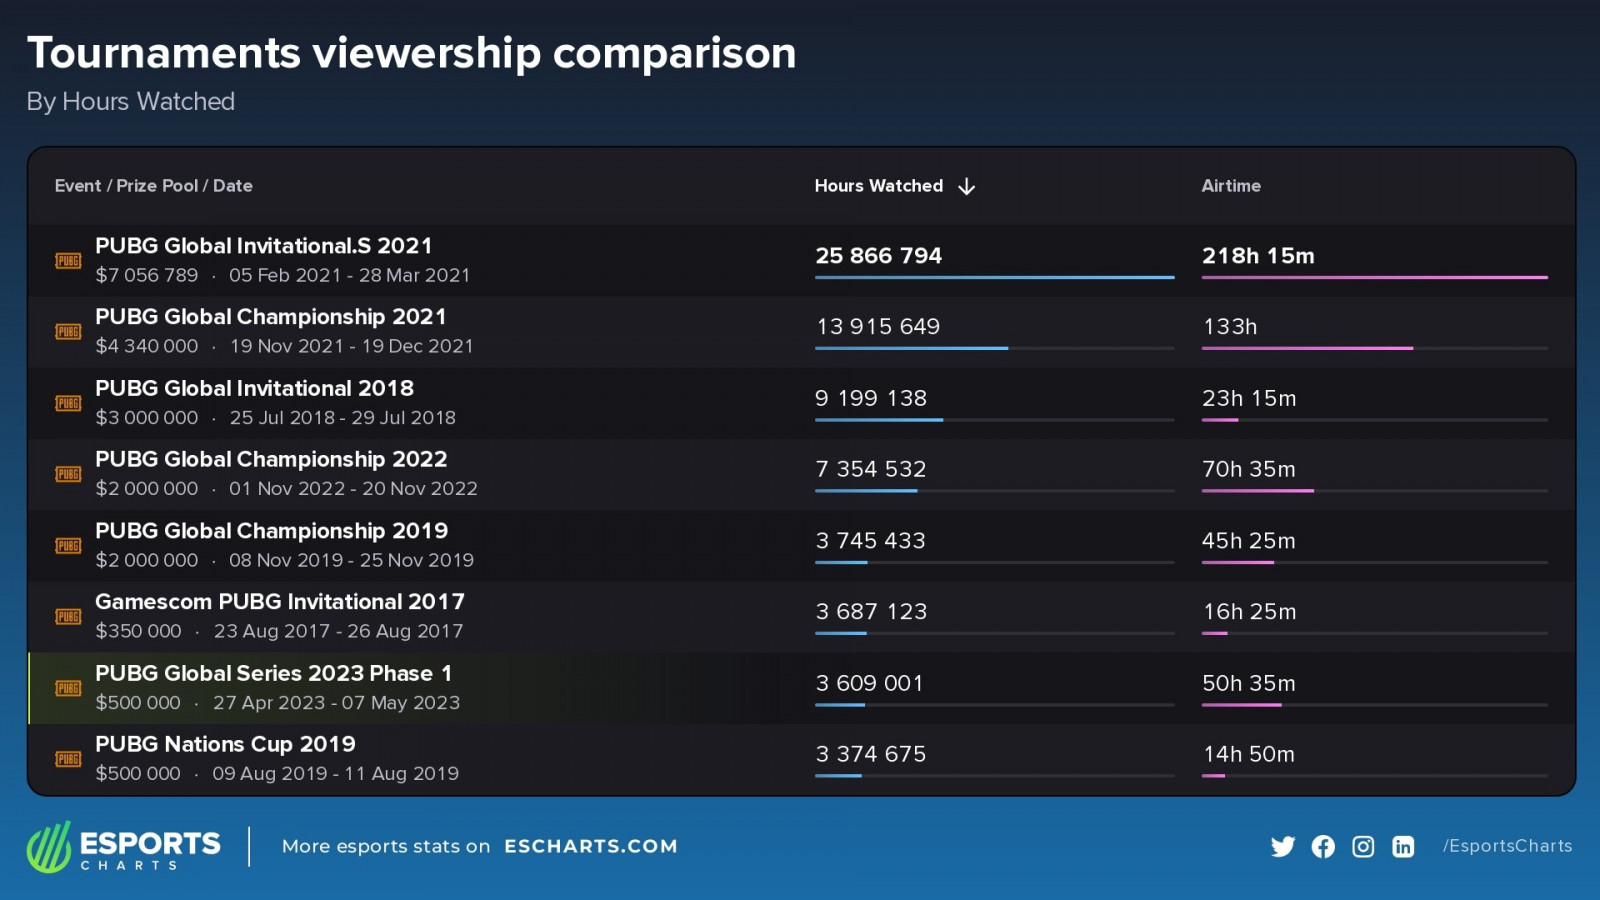
Task: Click the airtime value 45h 25m
Action: click(1249, 541)
